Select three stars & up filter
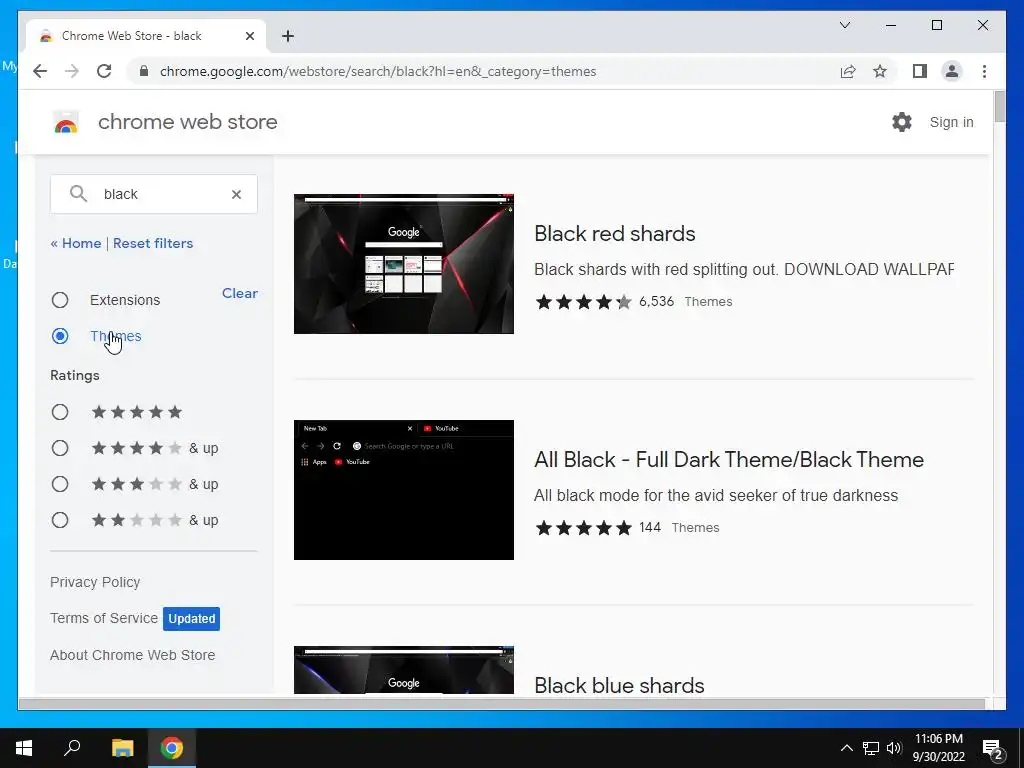 click(x=60, y=484)
